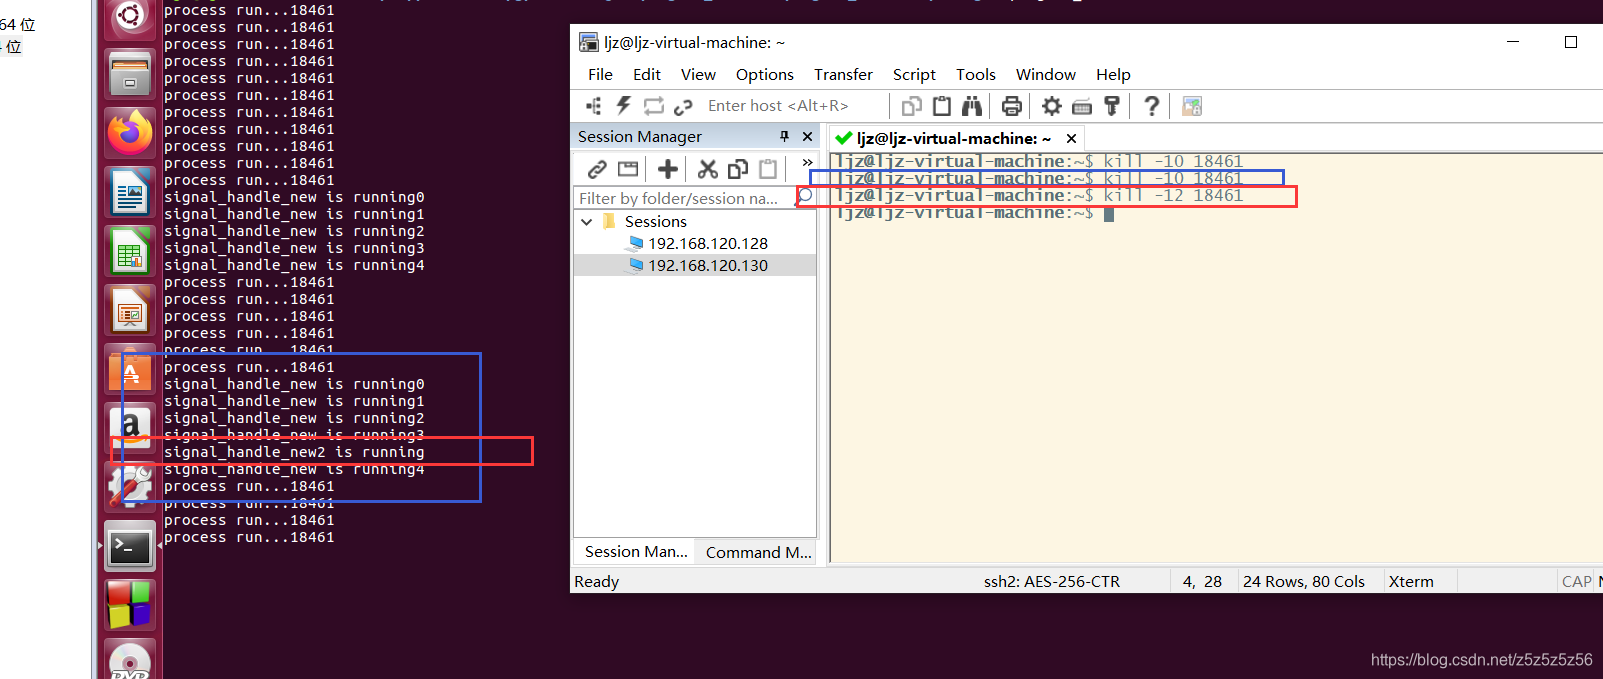The width and height of the screenshot is (1603, 679).
Task: Close the Session Manager panel
Action: click(807, 136)
